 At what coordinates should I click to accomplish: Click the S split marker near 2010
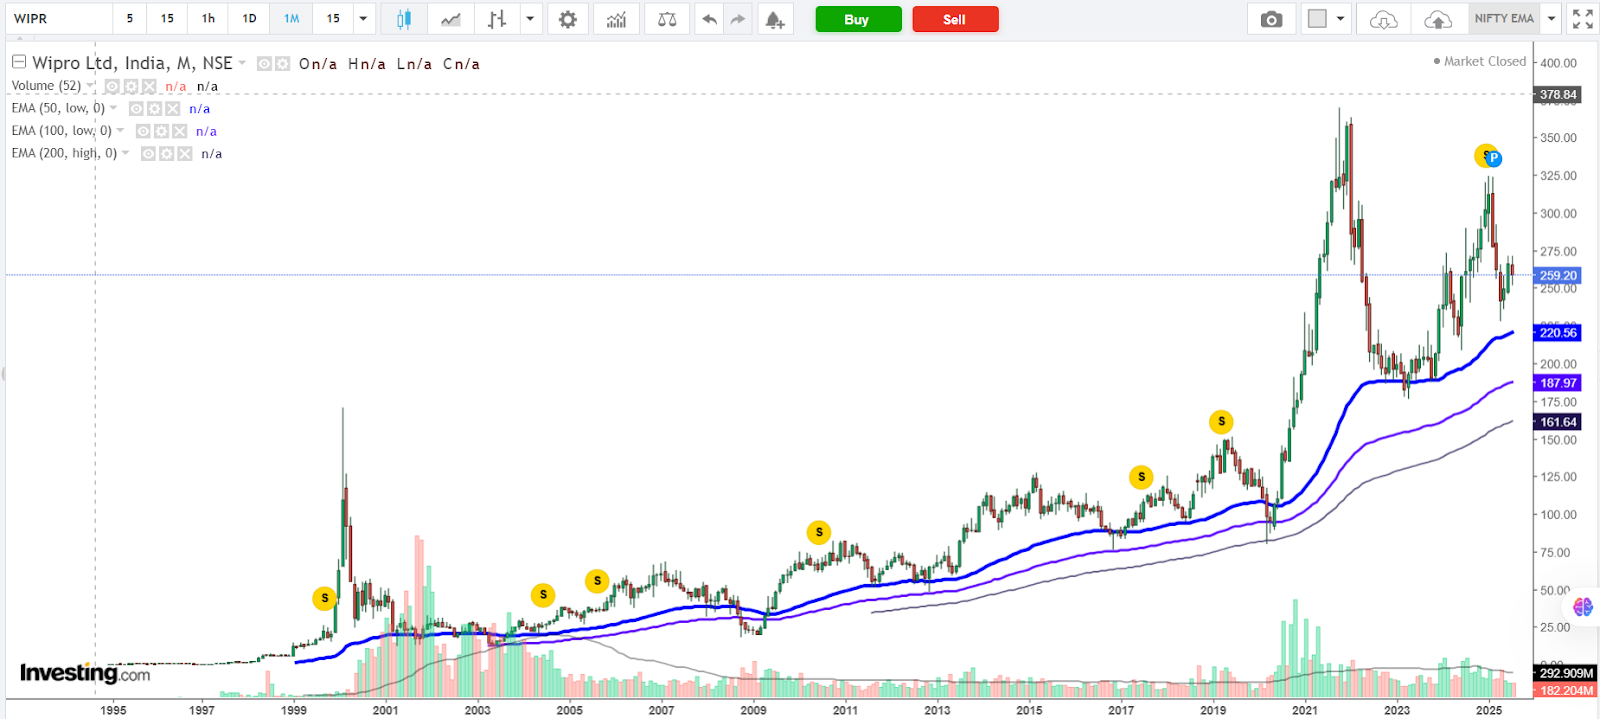tap(819, 532)
